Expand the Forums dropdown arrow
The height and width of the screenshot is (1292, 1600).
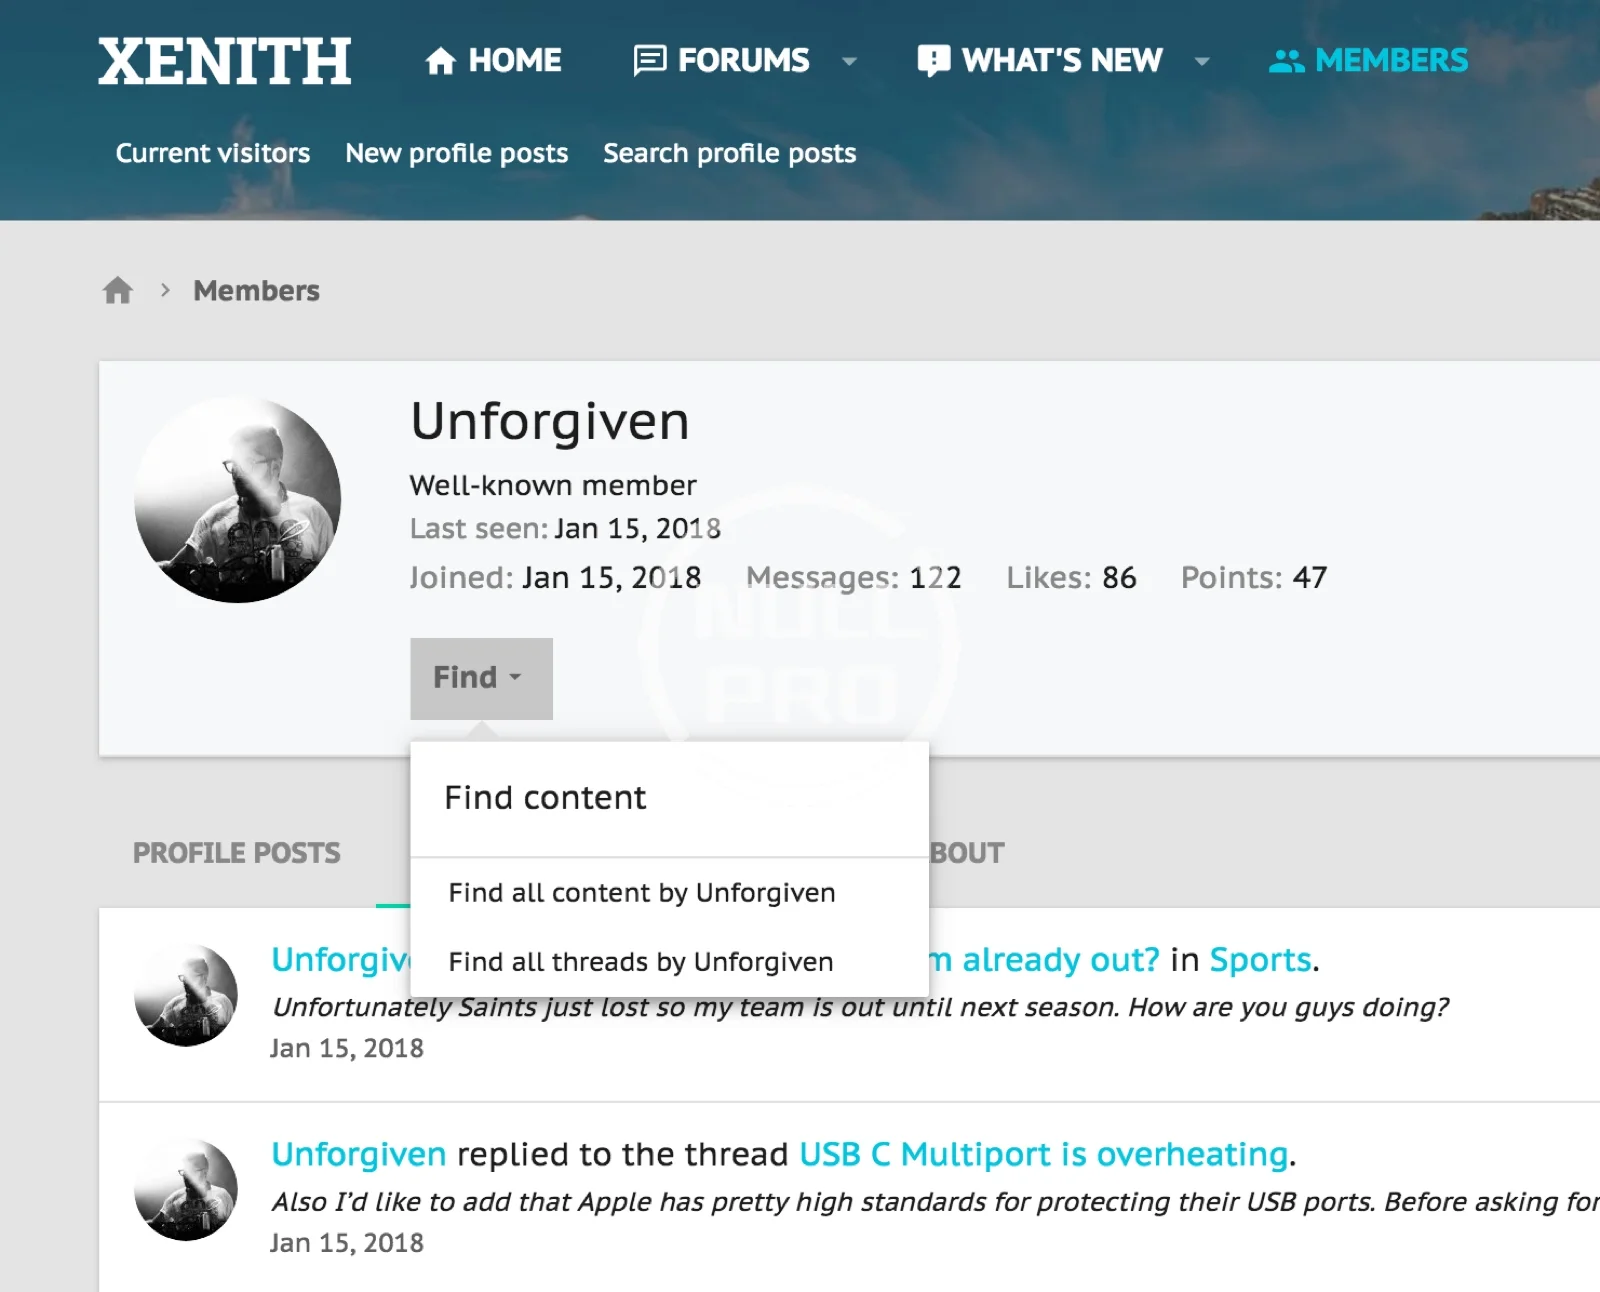click(849, 61)
